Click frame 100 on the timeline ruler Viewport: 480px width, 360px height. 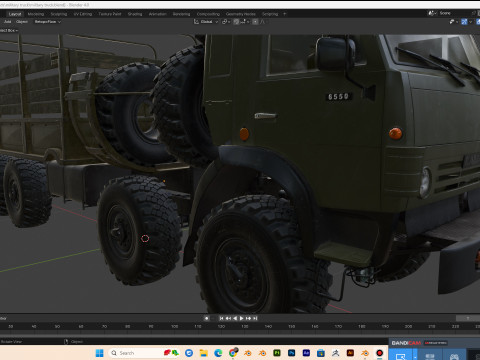pyautogui.click(x=175, y=326)
